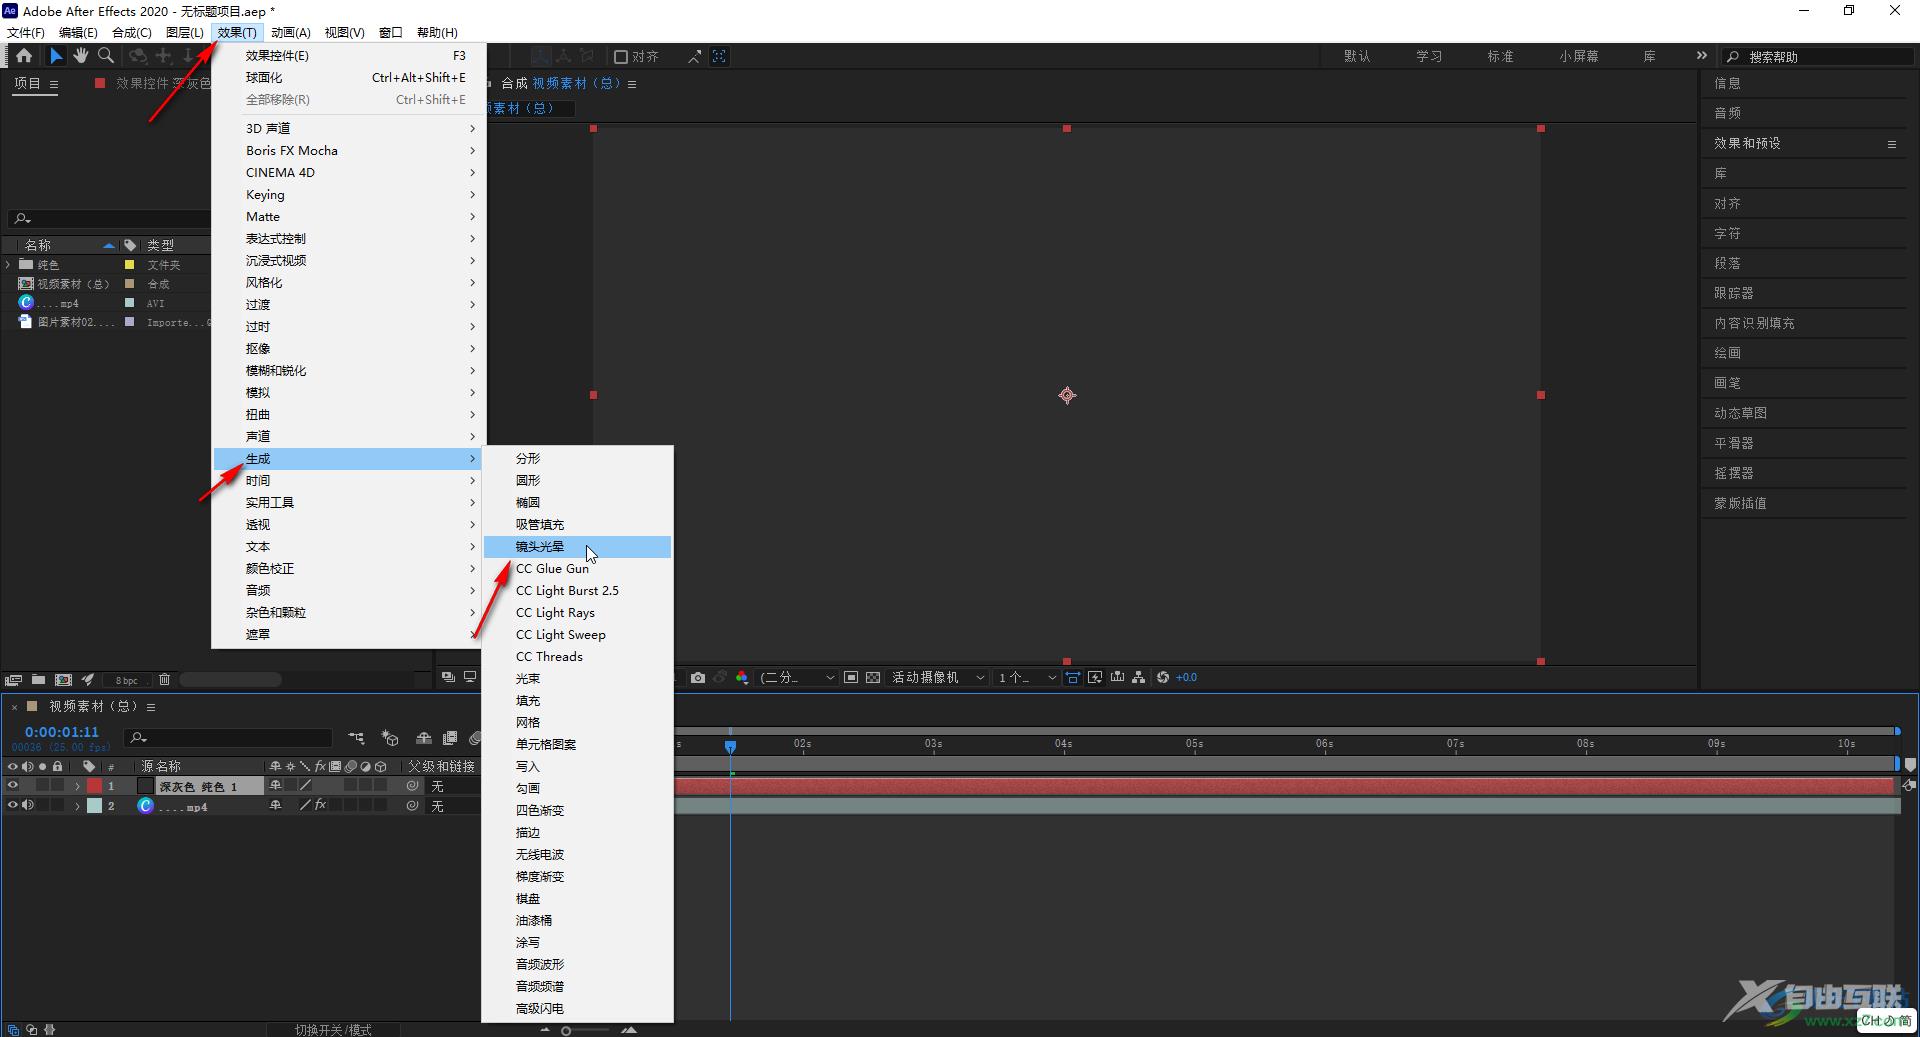1920x1037 pixels.
Task: Click the composition mini-flowchart icon in timeline
Action: point(357,738)
